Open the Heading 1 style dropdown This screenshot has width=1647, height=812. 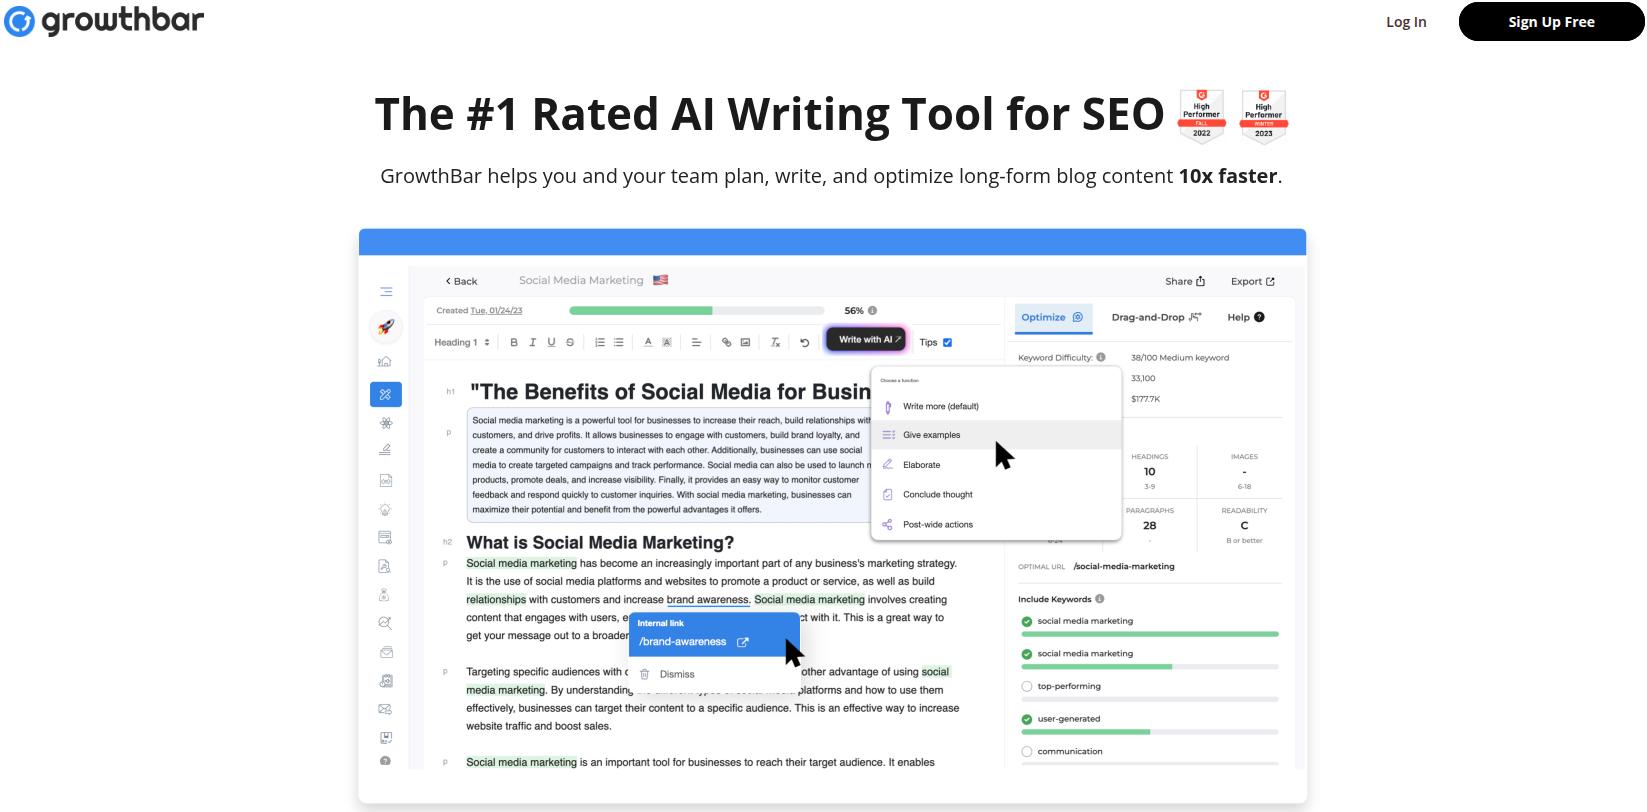(462, 342)
